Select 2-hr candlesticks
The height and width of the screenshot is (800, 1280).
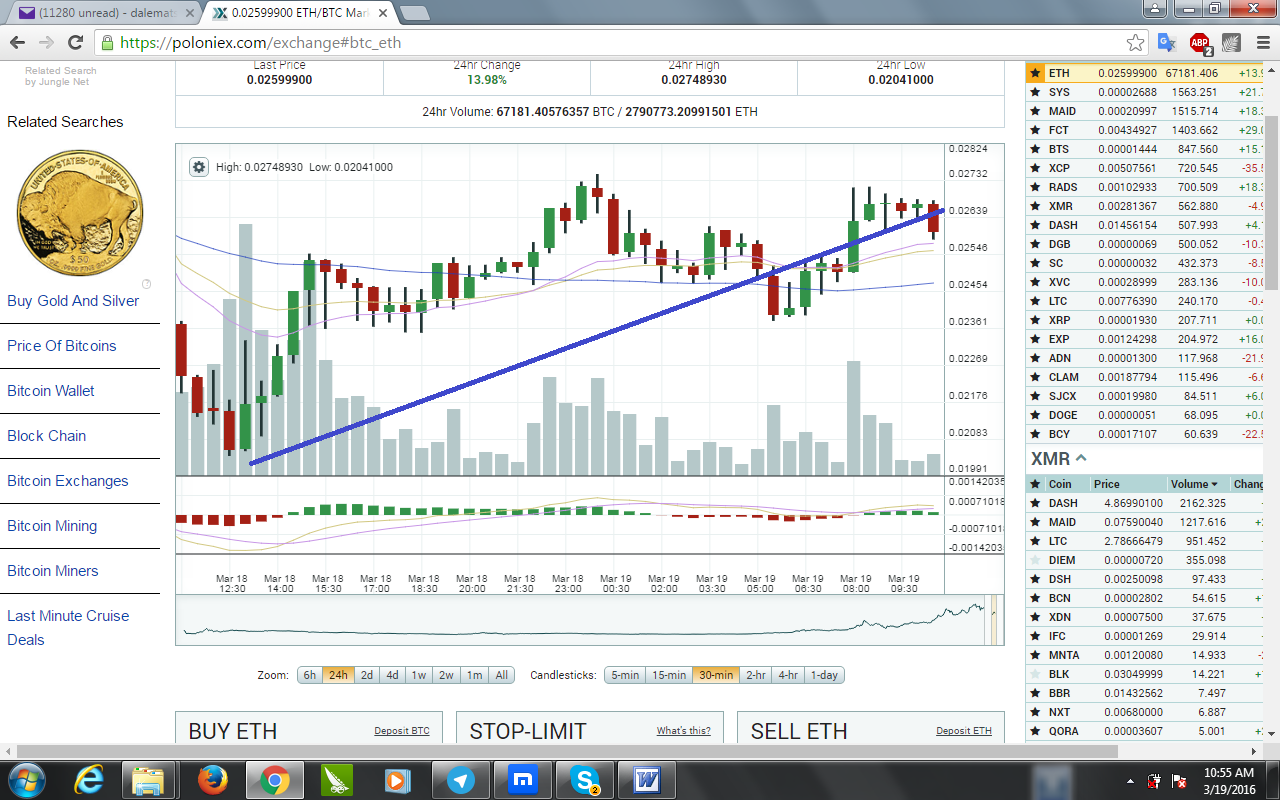coord(756,675)
